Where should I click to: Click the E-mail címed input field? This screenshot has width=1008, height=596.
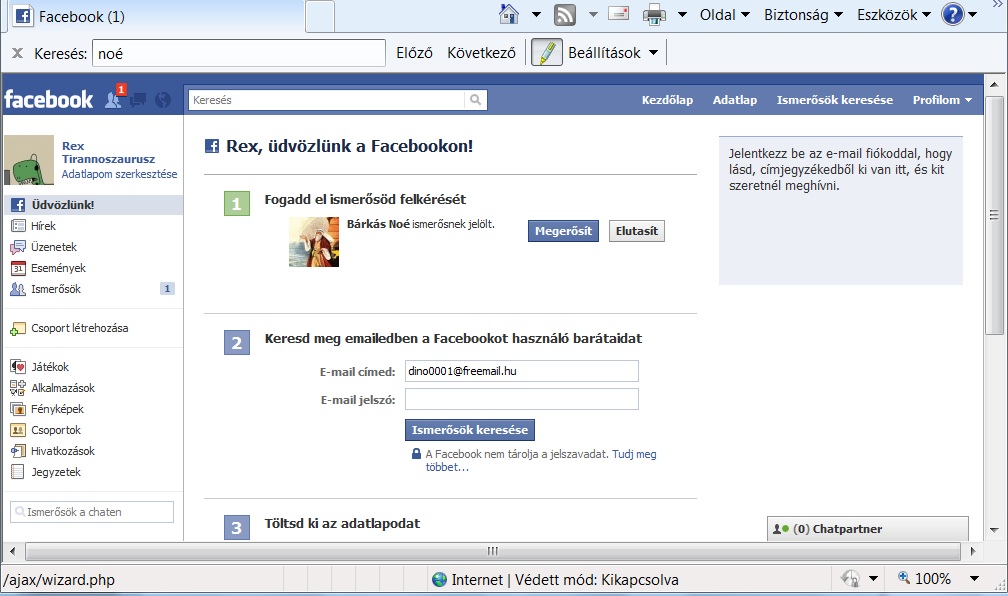click(x=521, y=371)
